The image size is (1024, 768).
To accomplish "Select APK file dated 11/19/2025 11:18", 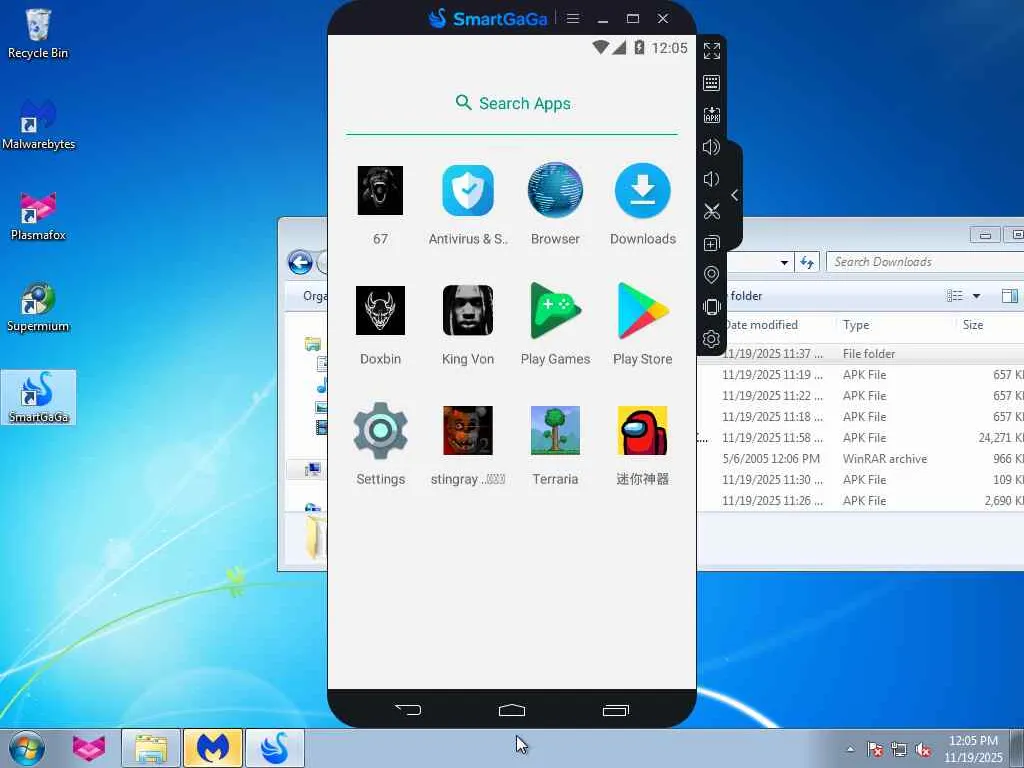I will [860, 416].
